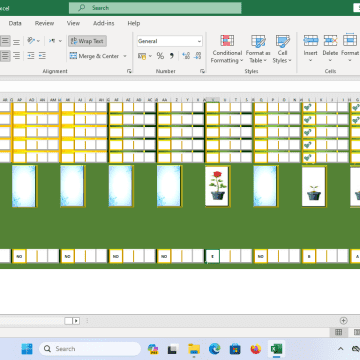The height and width of the screenshot is (360, 360).
Task: Select the cell containing letter E
Action: coord(212,256)
